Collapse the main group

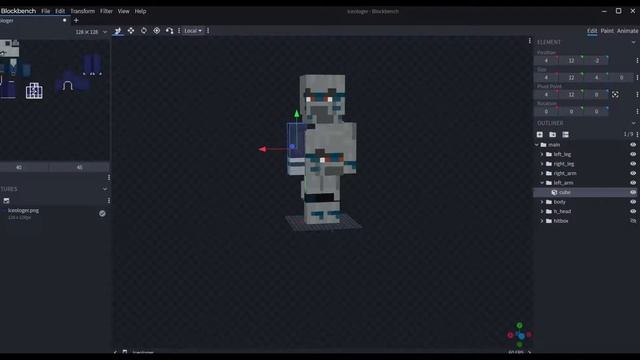pyautogui.click(x=537, y=145)
